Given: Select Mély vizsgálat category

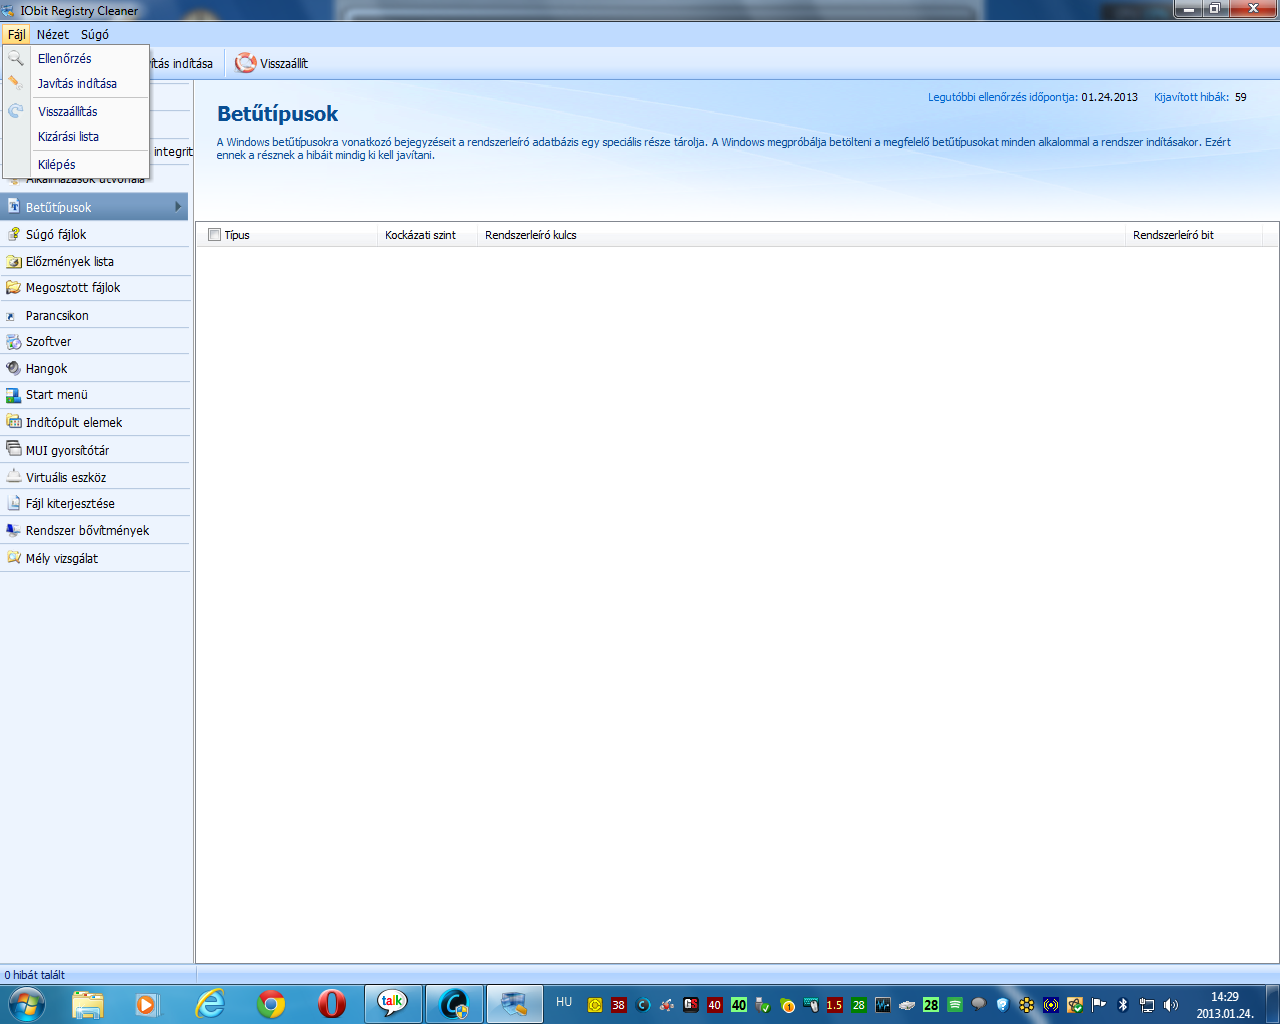Looking at the screenshot, I should (x=94, y=558).
